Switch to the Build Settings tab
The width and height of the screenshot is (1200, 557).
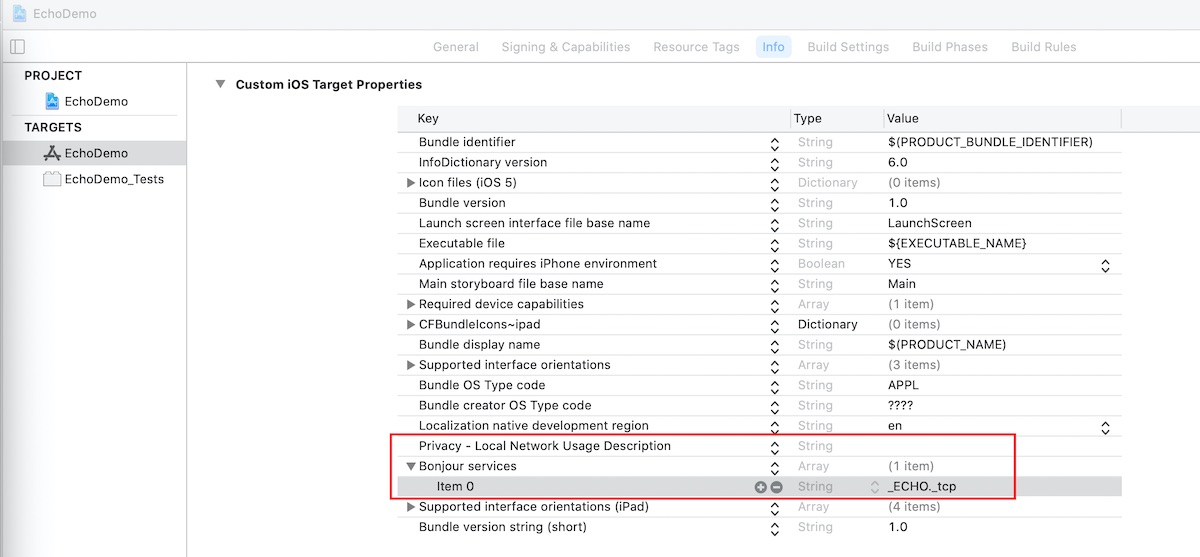pos(848,47)
